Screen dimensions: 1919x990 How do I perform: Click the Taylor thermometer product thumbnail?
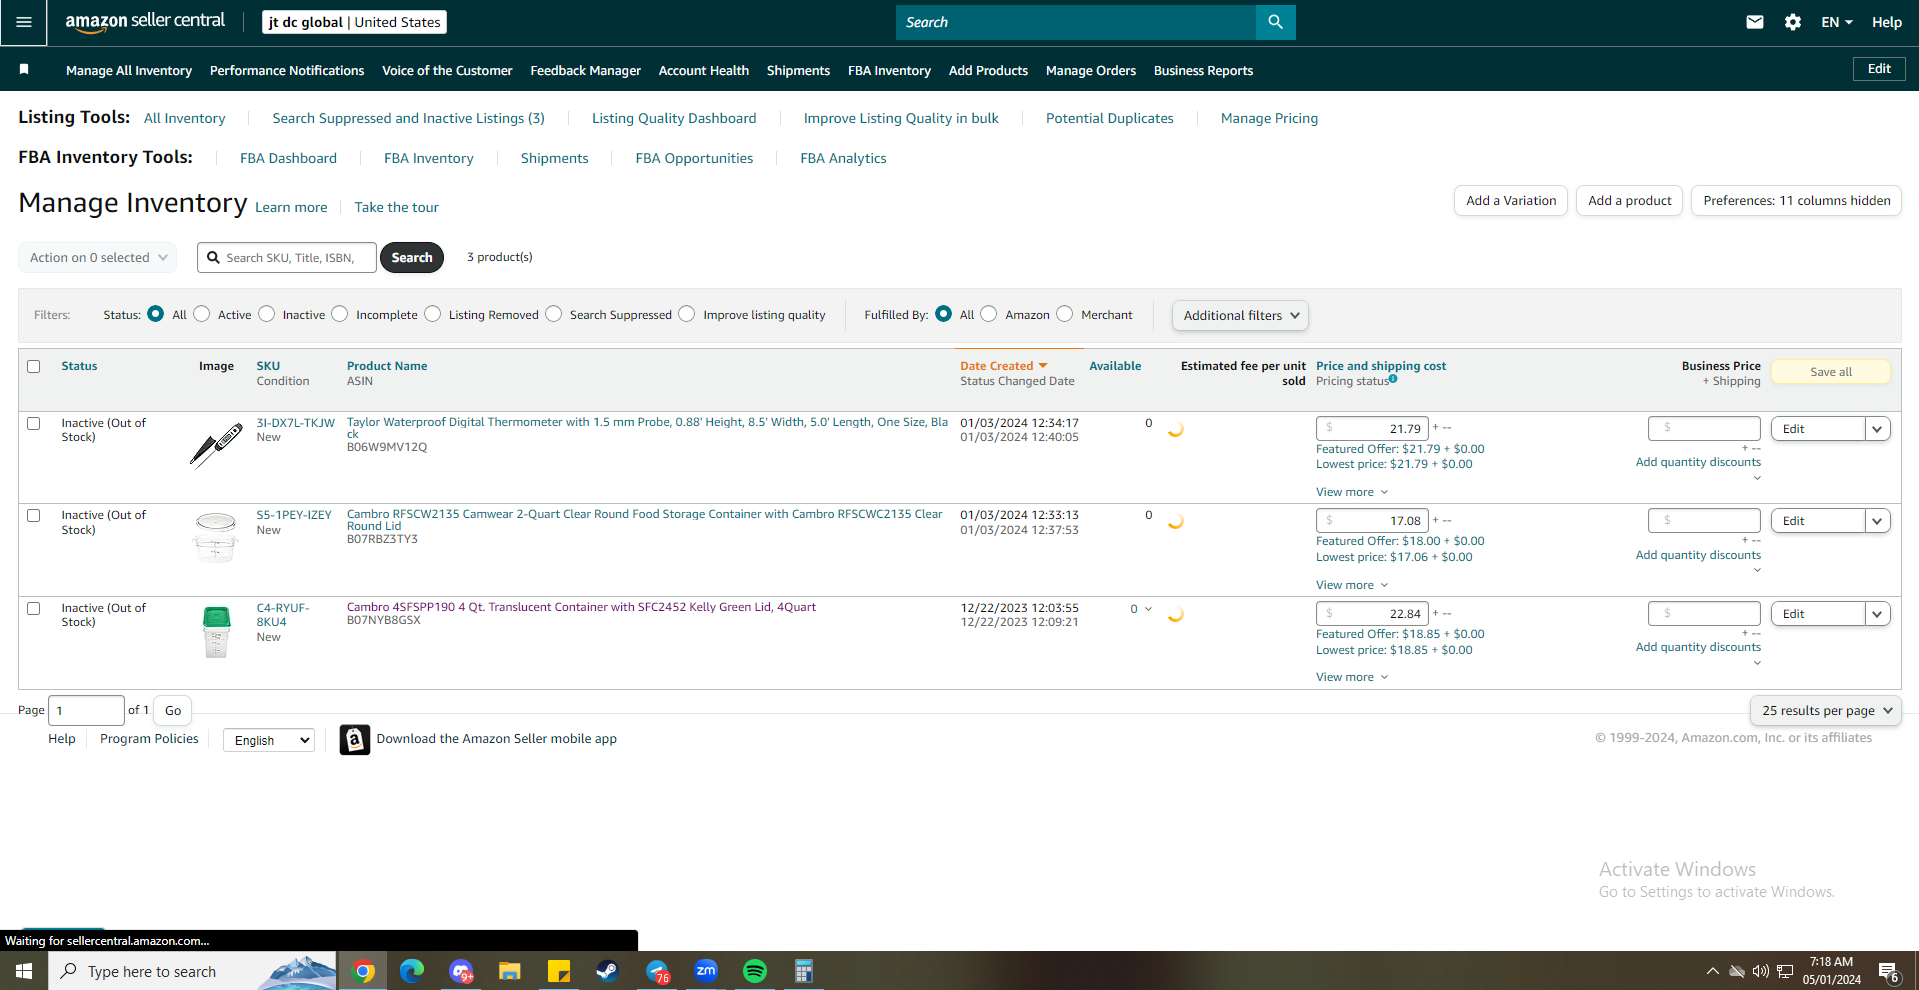(x=216, y=445)
